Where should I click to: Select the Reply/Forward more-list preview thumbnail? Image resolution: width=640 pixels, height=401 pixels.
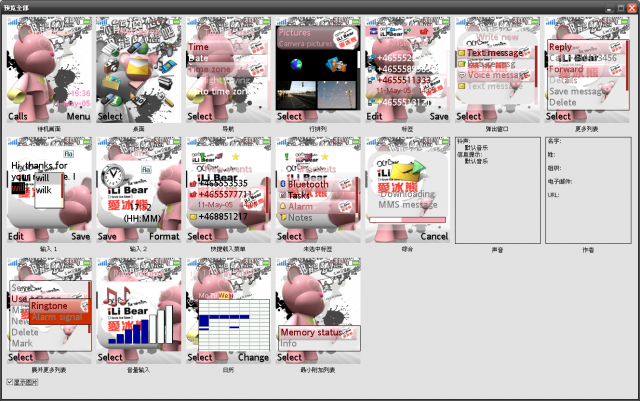coord(587,70)
